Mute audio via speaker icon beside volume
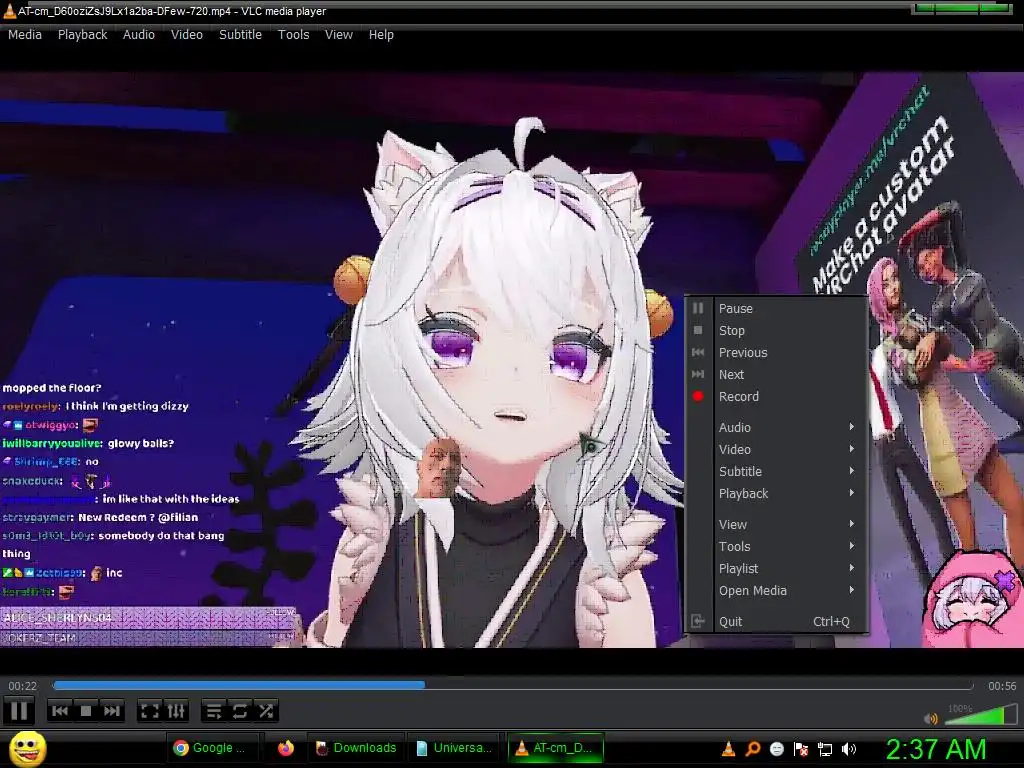The width and height of the screenshot is (1024, 768). (931, 718)
